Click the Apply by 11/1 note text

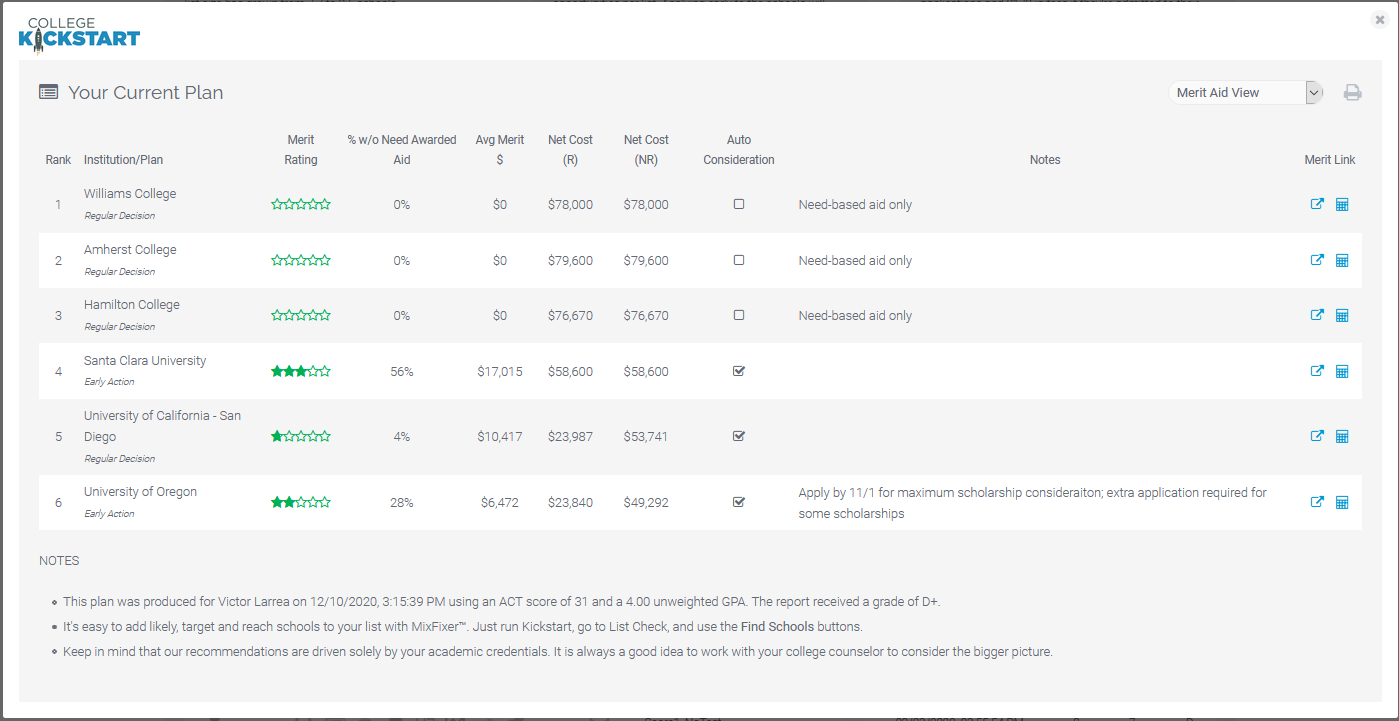coord(1032,503)
